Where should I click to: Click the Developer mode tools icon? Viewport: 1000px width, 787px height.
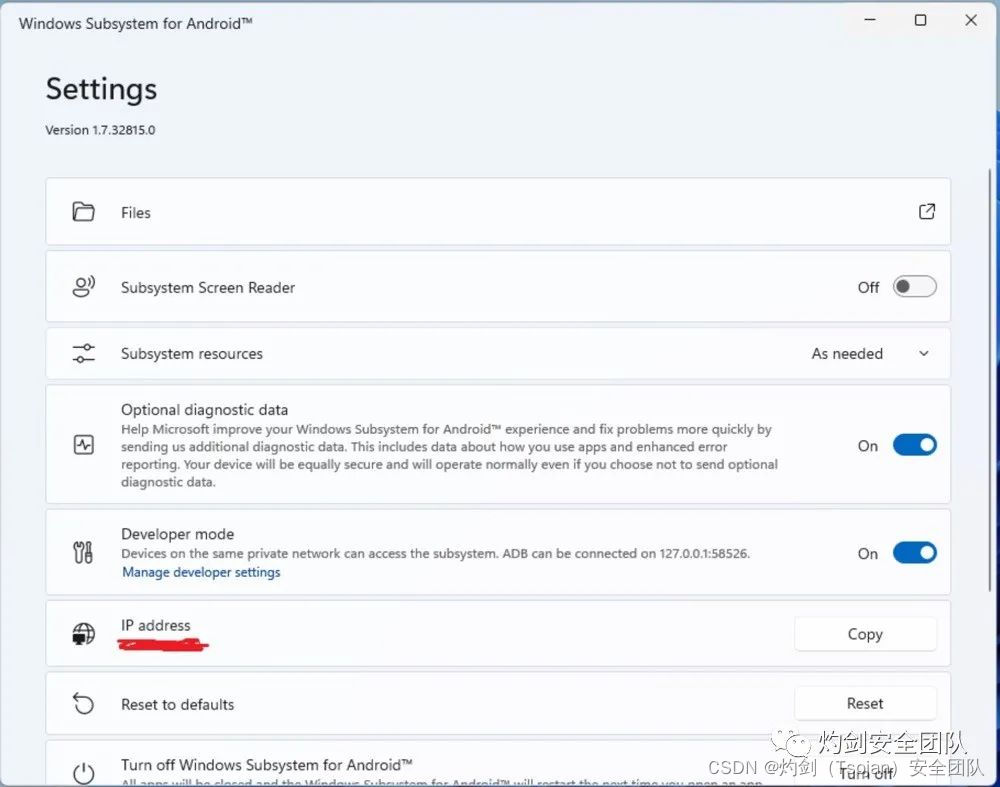pyautogui.click(x=84, y=552)
